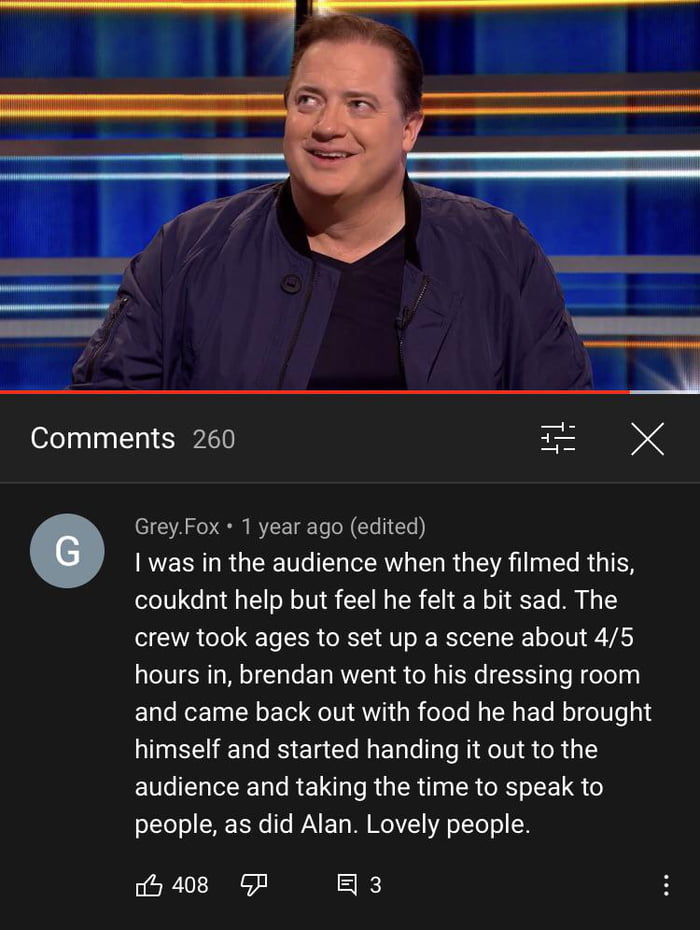Like Grey.Fox's comment with thumbs up
Image resolution: width=700 pixels, height=930 pixels.
(149, 886)
